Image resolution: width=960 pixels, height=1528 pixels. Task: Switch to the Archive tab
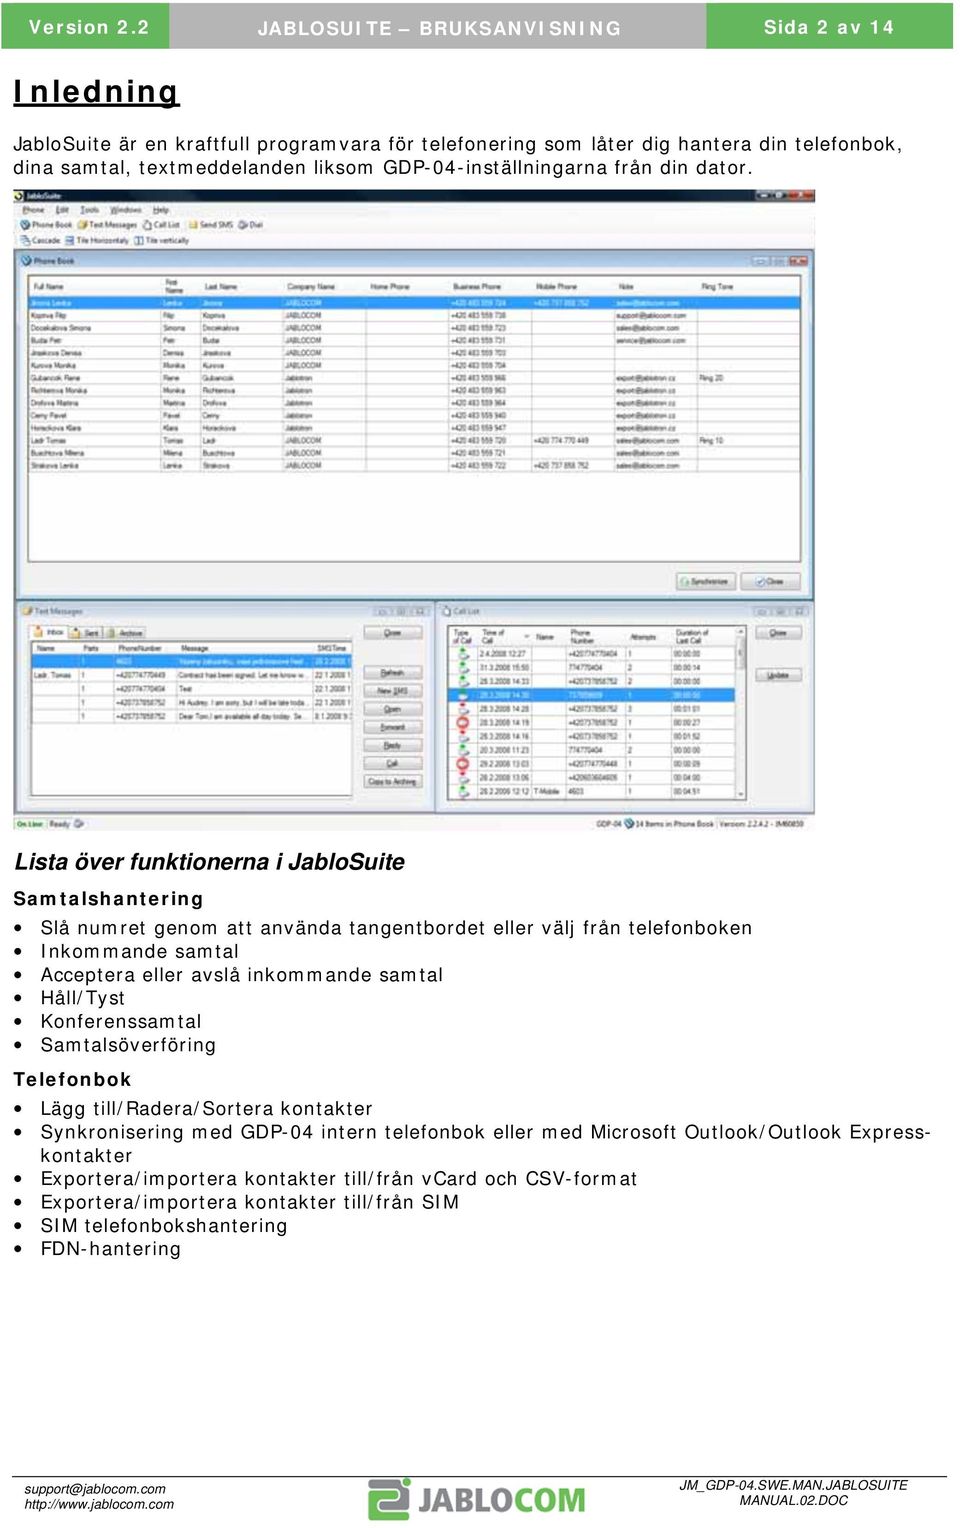tap(125, 632)
